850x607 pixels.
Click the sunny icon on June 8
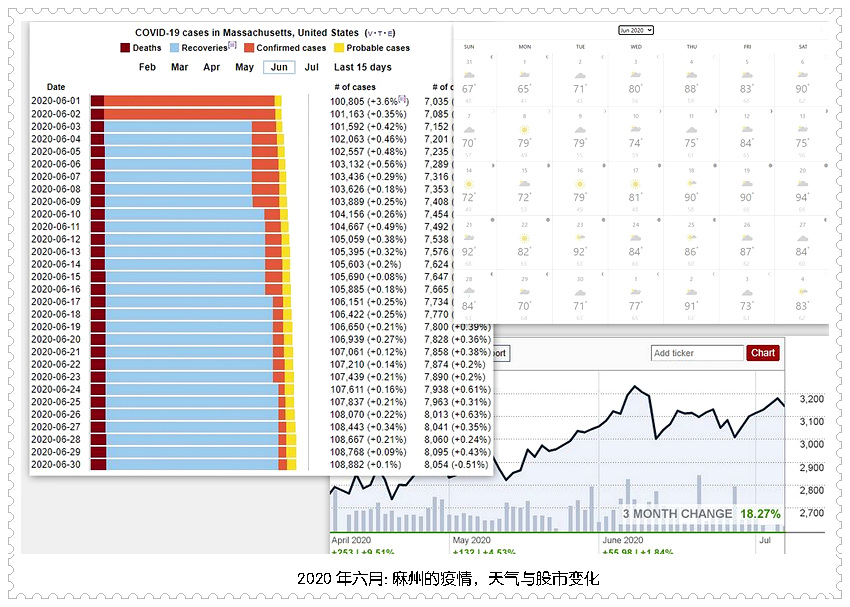tap(524, 130)
